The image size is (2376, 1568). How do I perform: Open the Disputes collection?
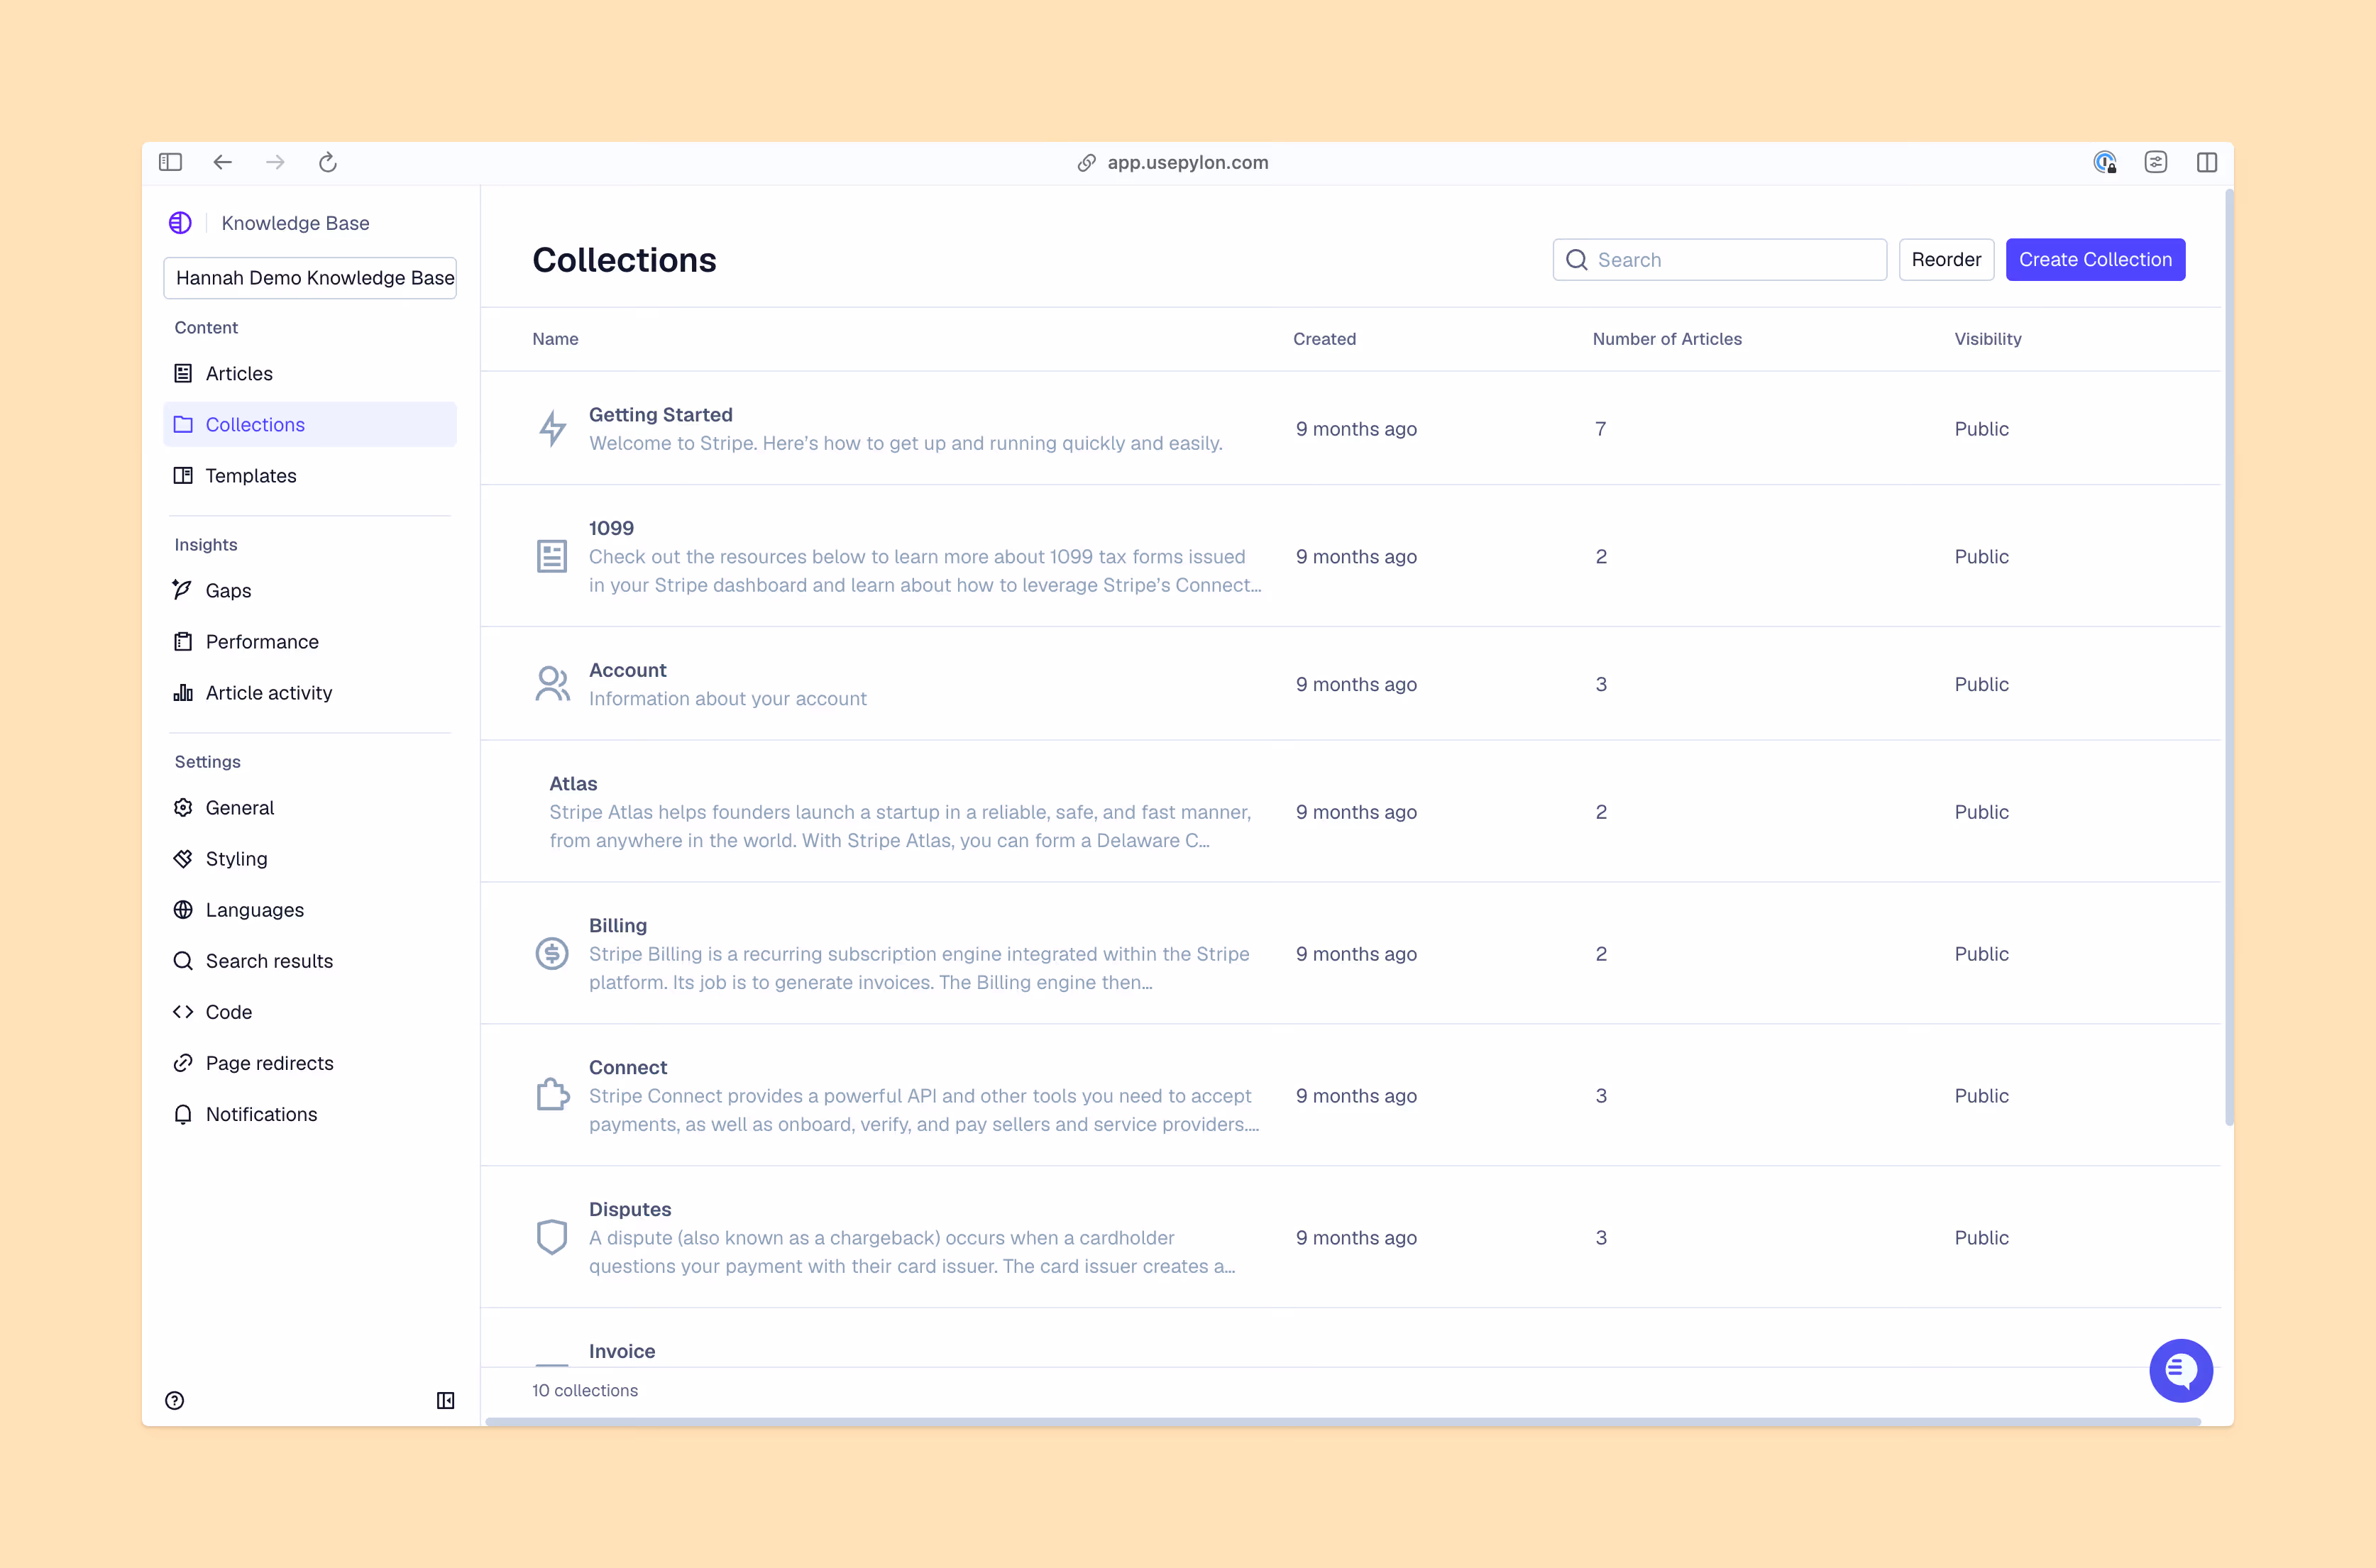[1350, 1237]
